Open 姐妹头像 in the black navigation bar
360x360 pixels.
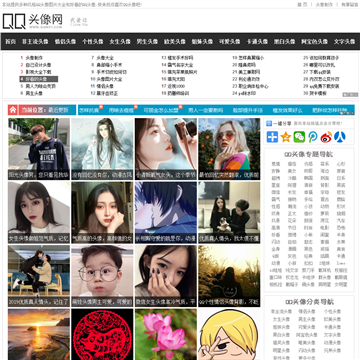(202, 42)
